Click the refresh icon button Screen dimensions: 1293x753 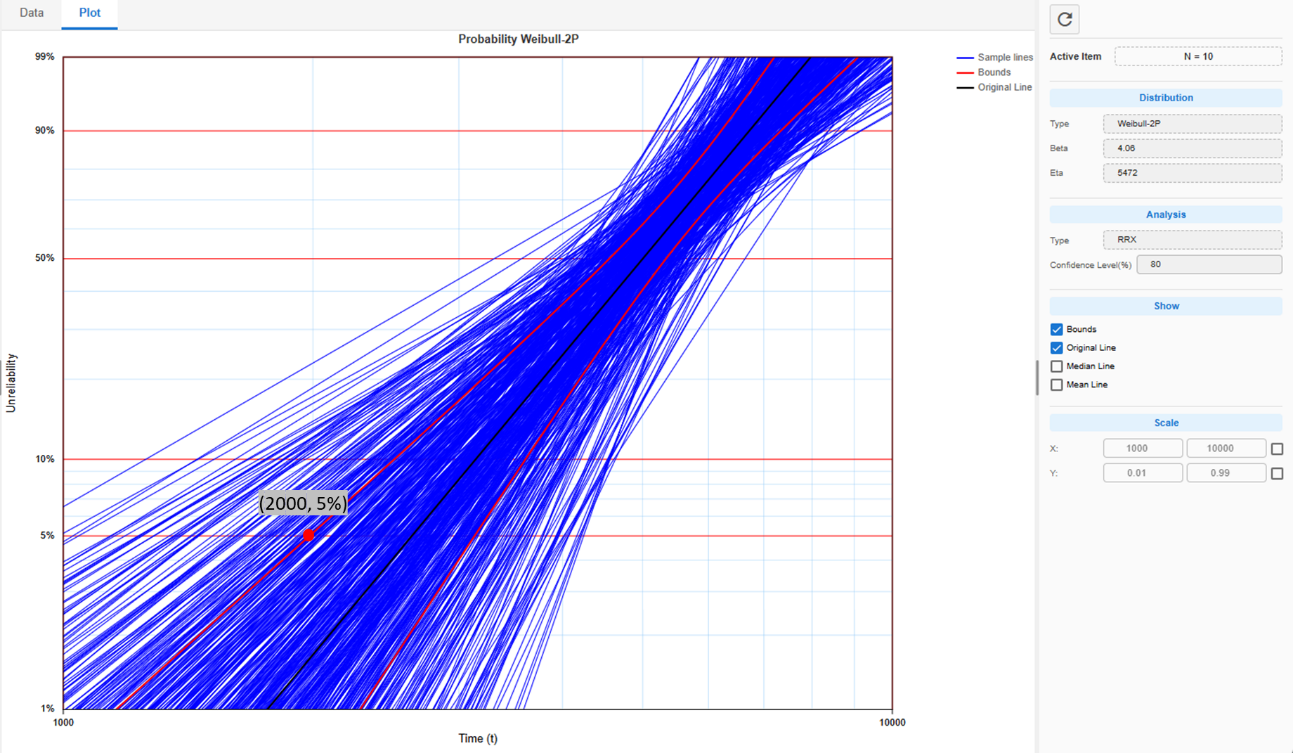click(x=1065, y=19)
